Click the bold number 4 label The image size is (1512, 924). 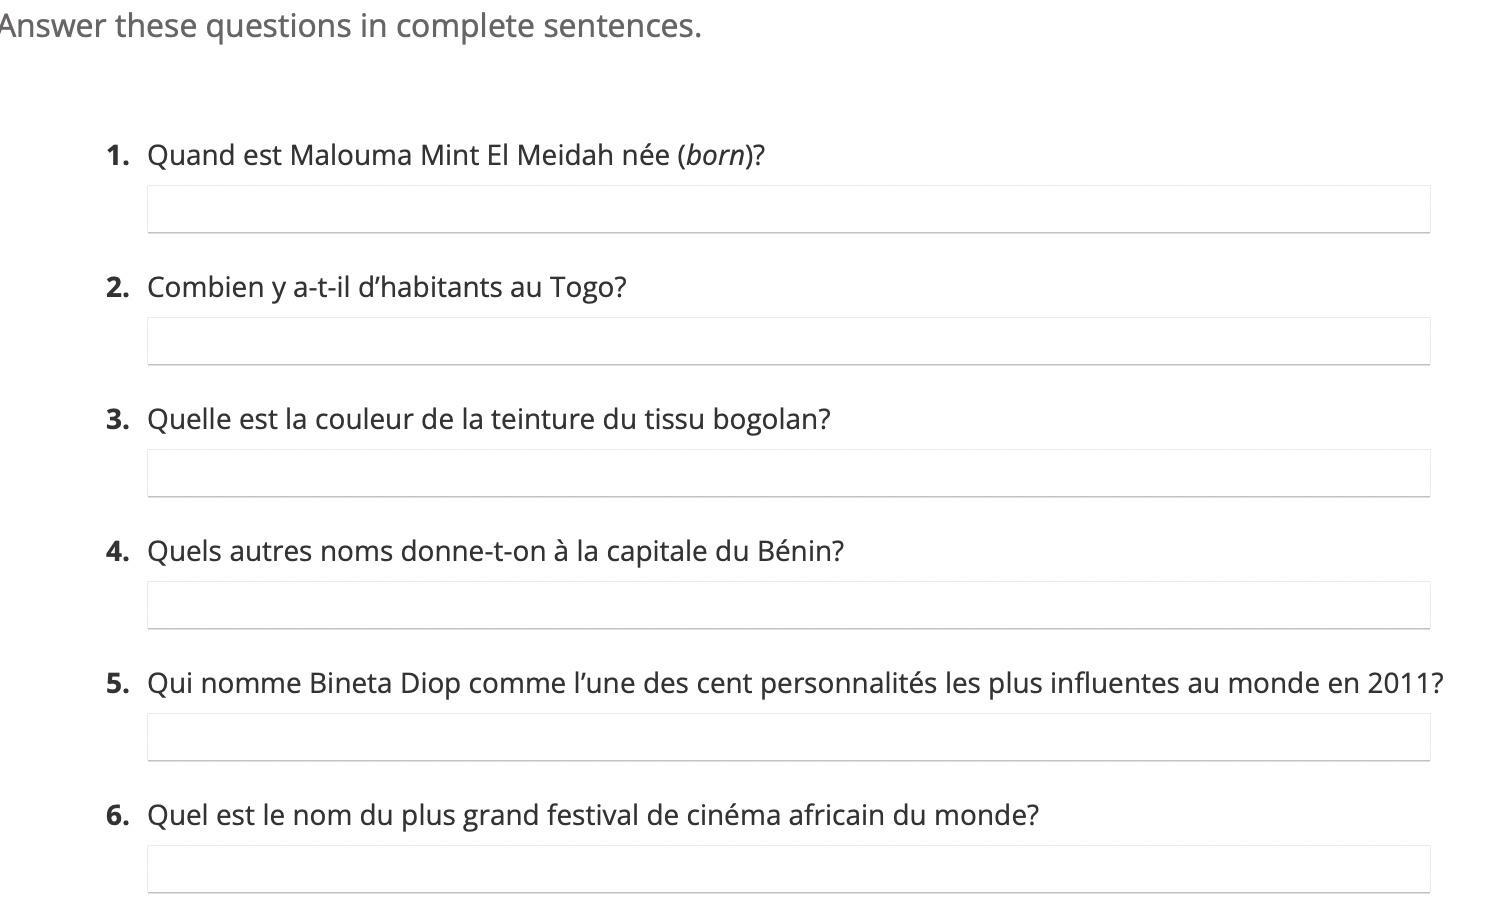118,552
